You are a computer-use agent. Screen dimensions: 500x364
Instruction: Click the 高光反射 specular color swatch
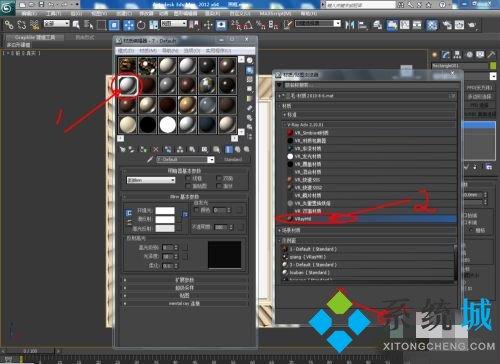165,229
